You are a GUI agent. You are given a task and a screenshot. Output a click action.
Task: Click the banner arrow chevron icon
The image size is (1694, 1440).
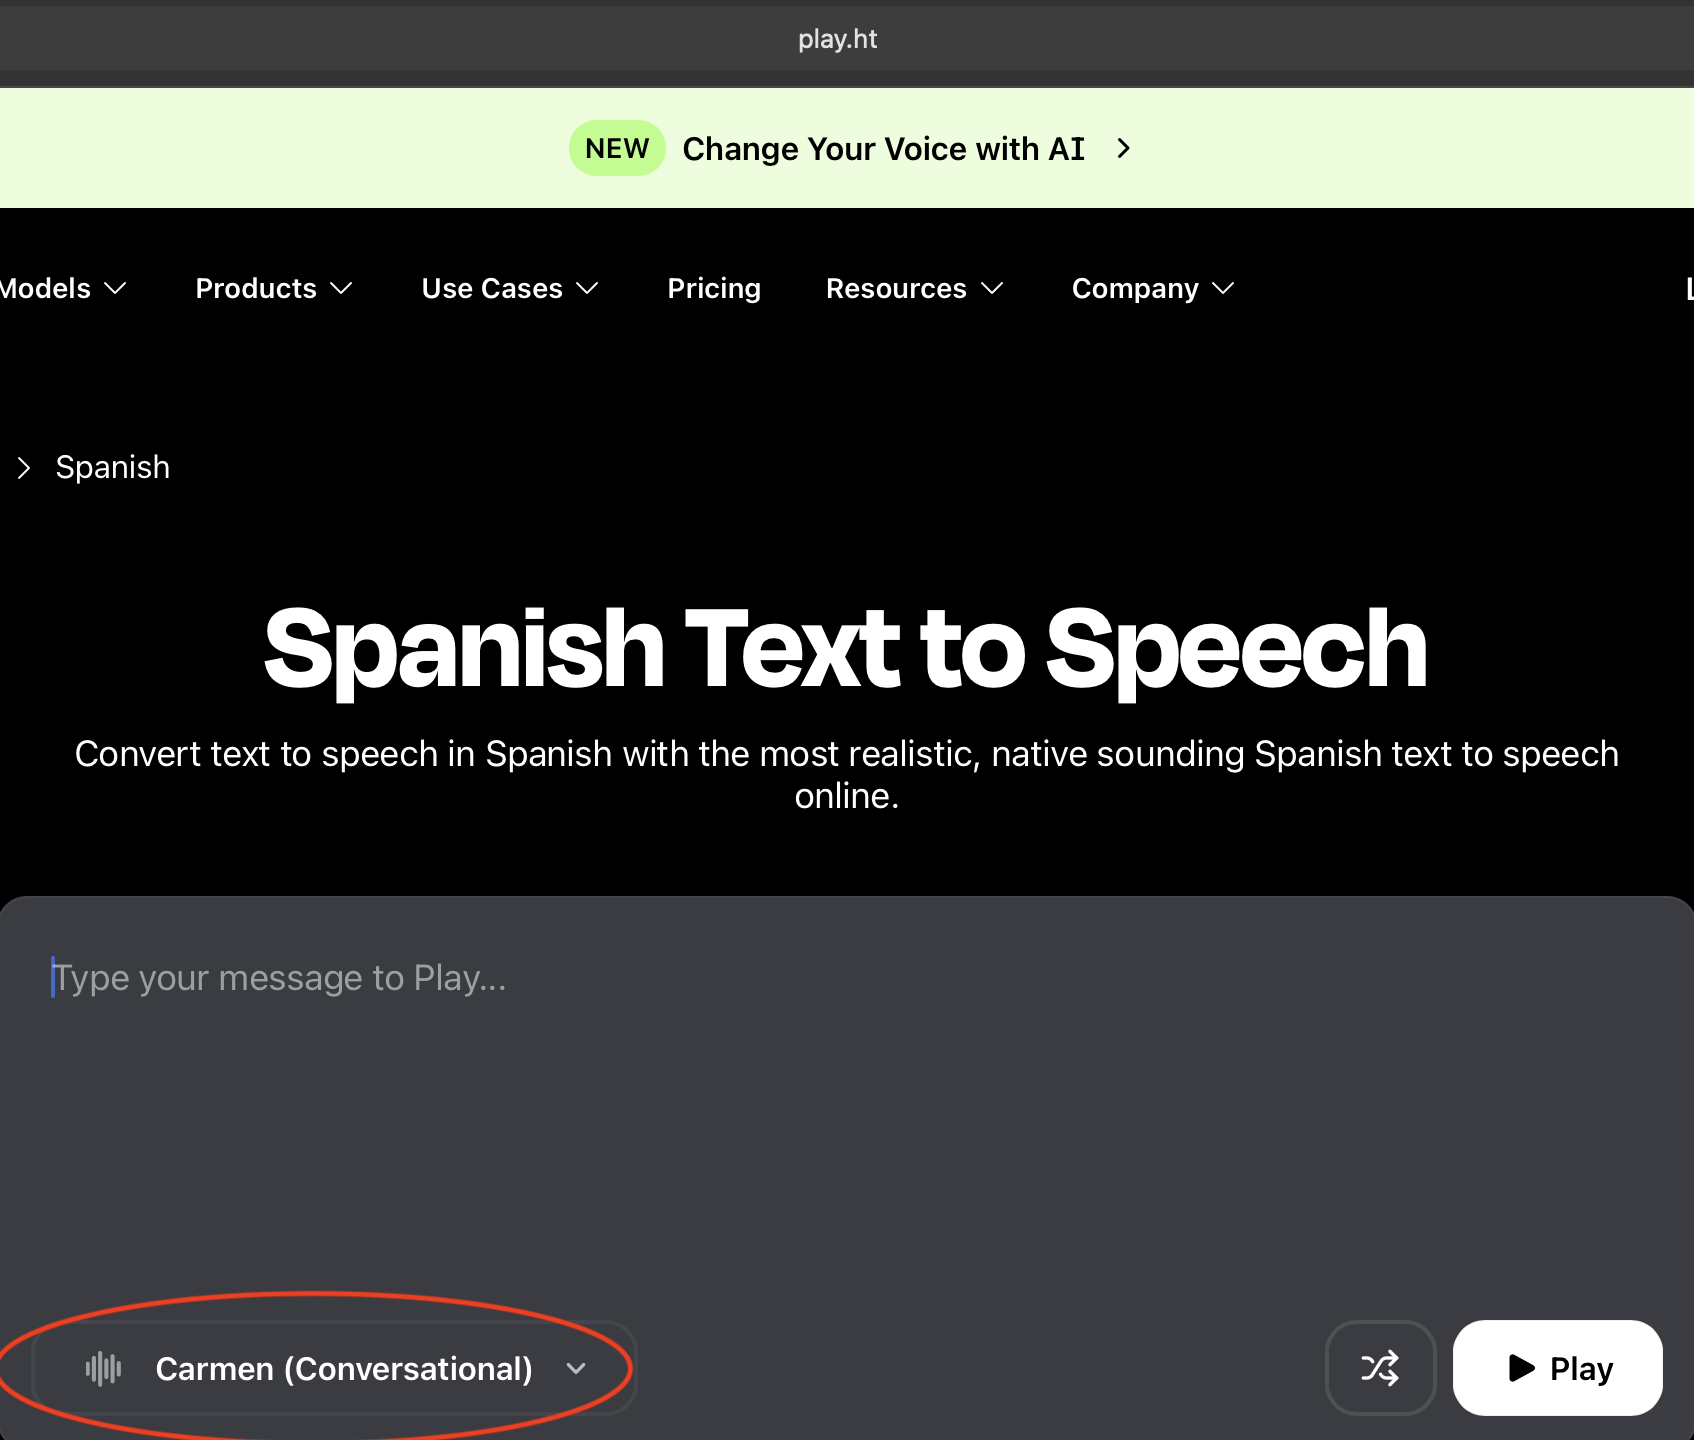pyautogui.click(x=1124, y=148)
